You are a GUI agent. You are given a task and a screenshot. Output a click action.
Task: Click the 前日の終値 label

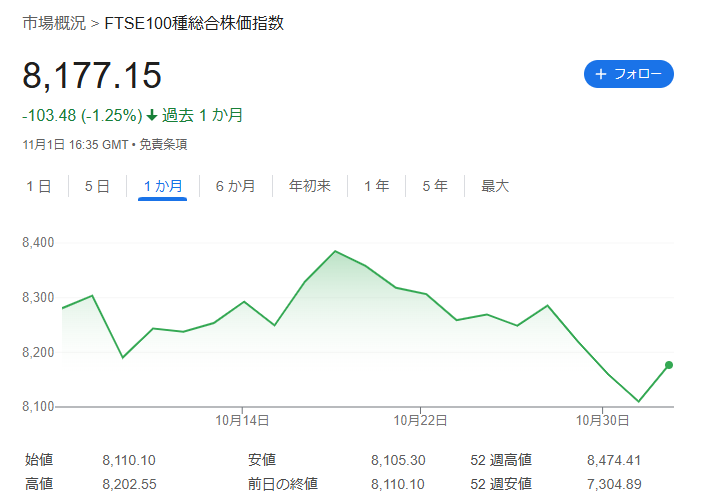[283, 484]
